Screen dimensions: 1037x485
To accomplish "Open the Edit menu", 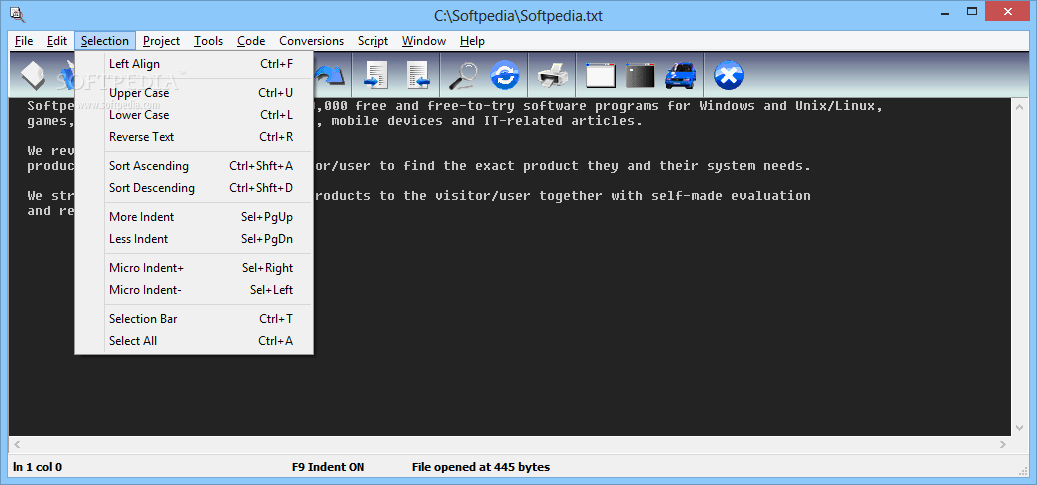I will pos(57,41).
